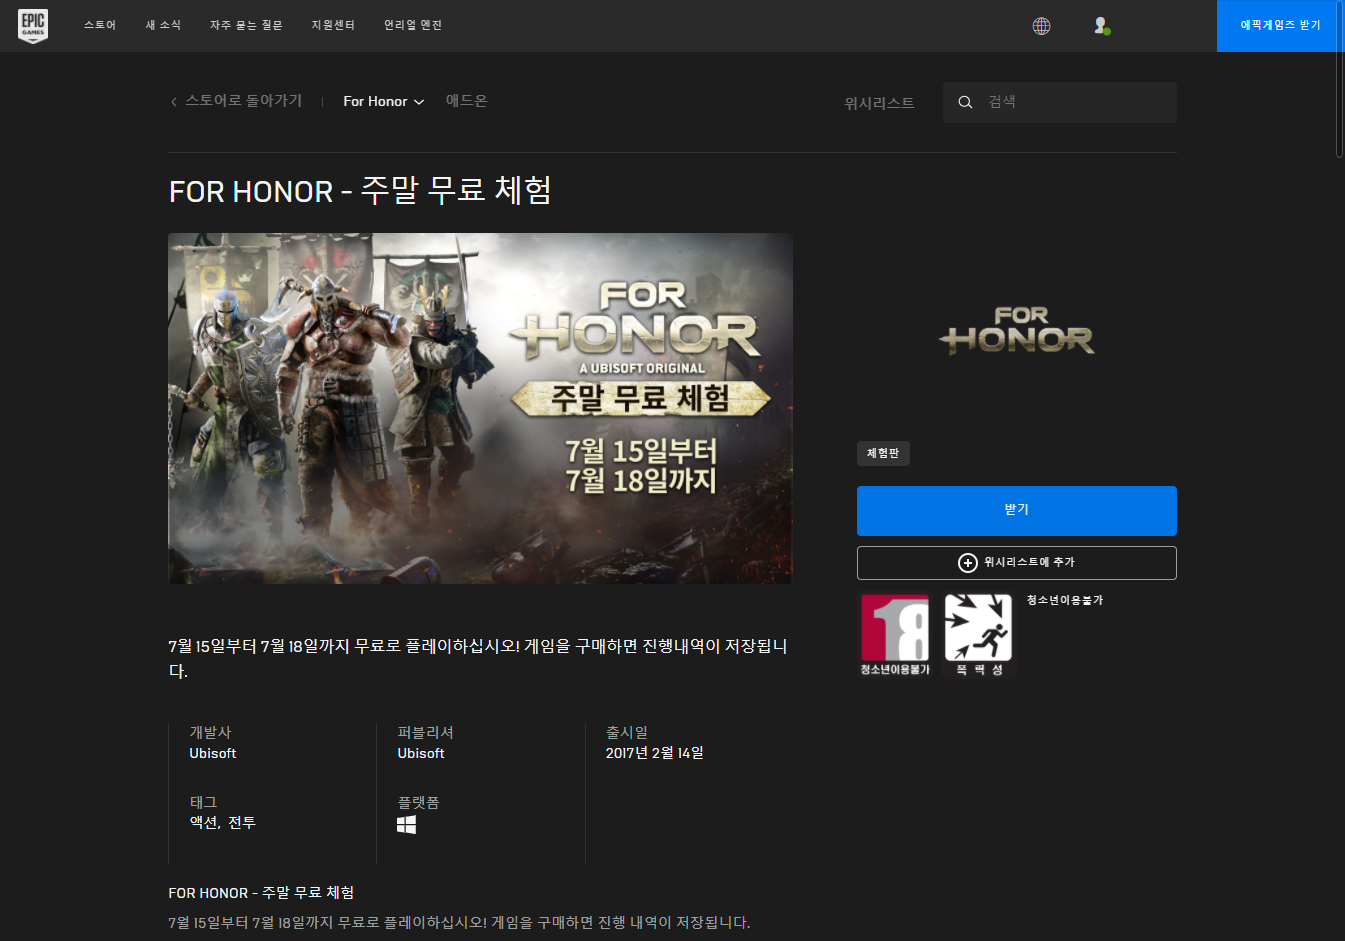Click the 청소년이용불가 rating text
The height and width of the screenshot is (941, 1345).
(x=1064, y=600)
